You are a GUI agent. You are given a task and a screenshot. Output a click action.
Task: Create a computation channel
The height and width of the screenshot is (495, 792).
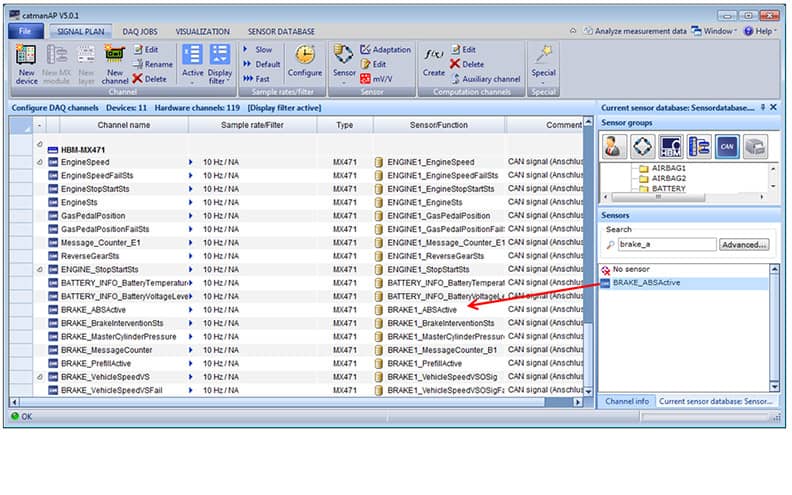point(433,62)
